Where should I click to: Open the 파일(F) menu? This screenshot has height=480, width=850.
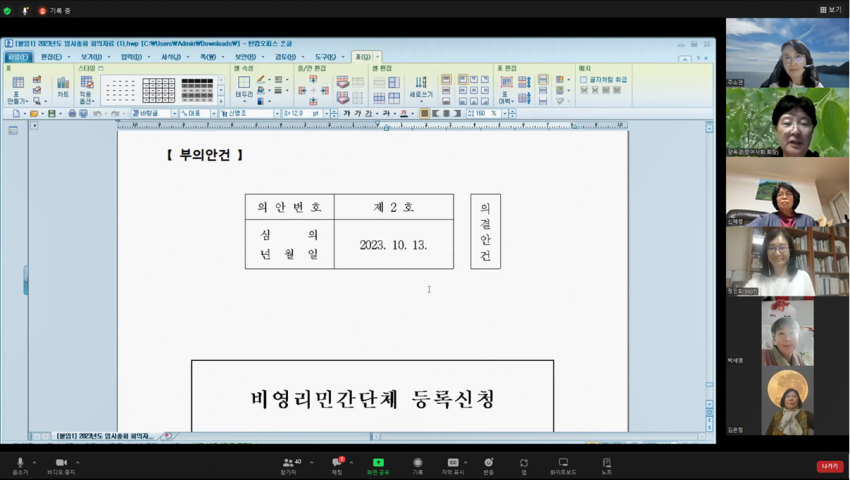(x=17, y=57)
